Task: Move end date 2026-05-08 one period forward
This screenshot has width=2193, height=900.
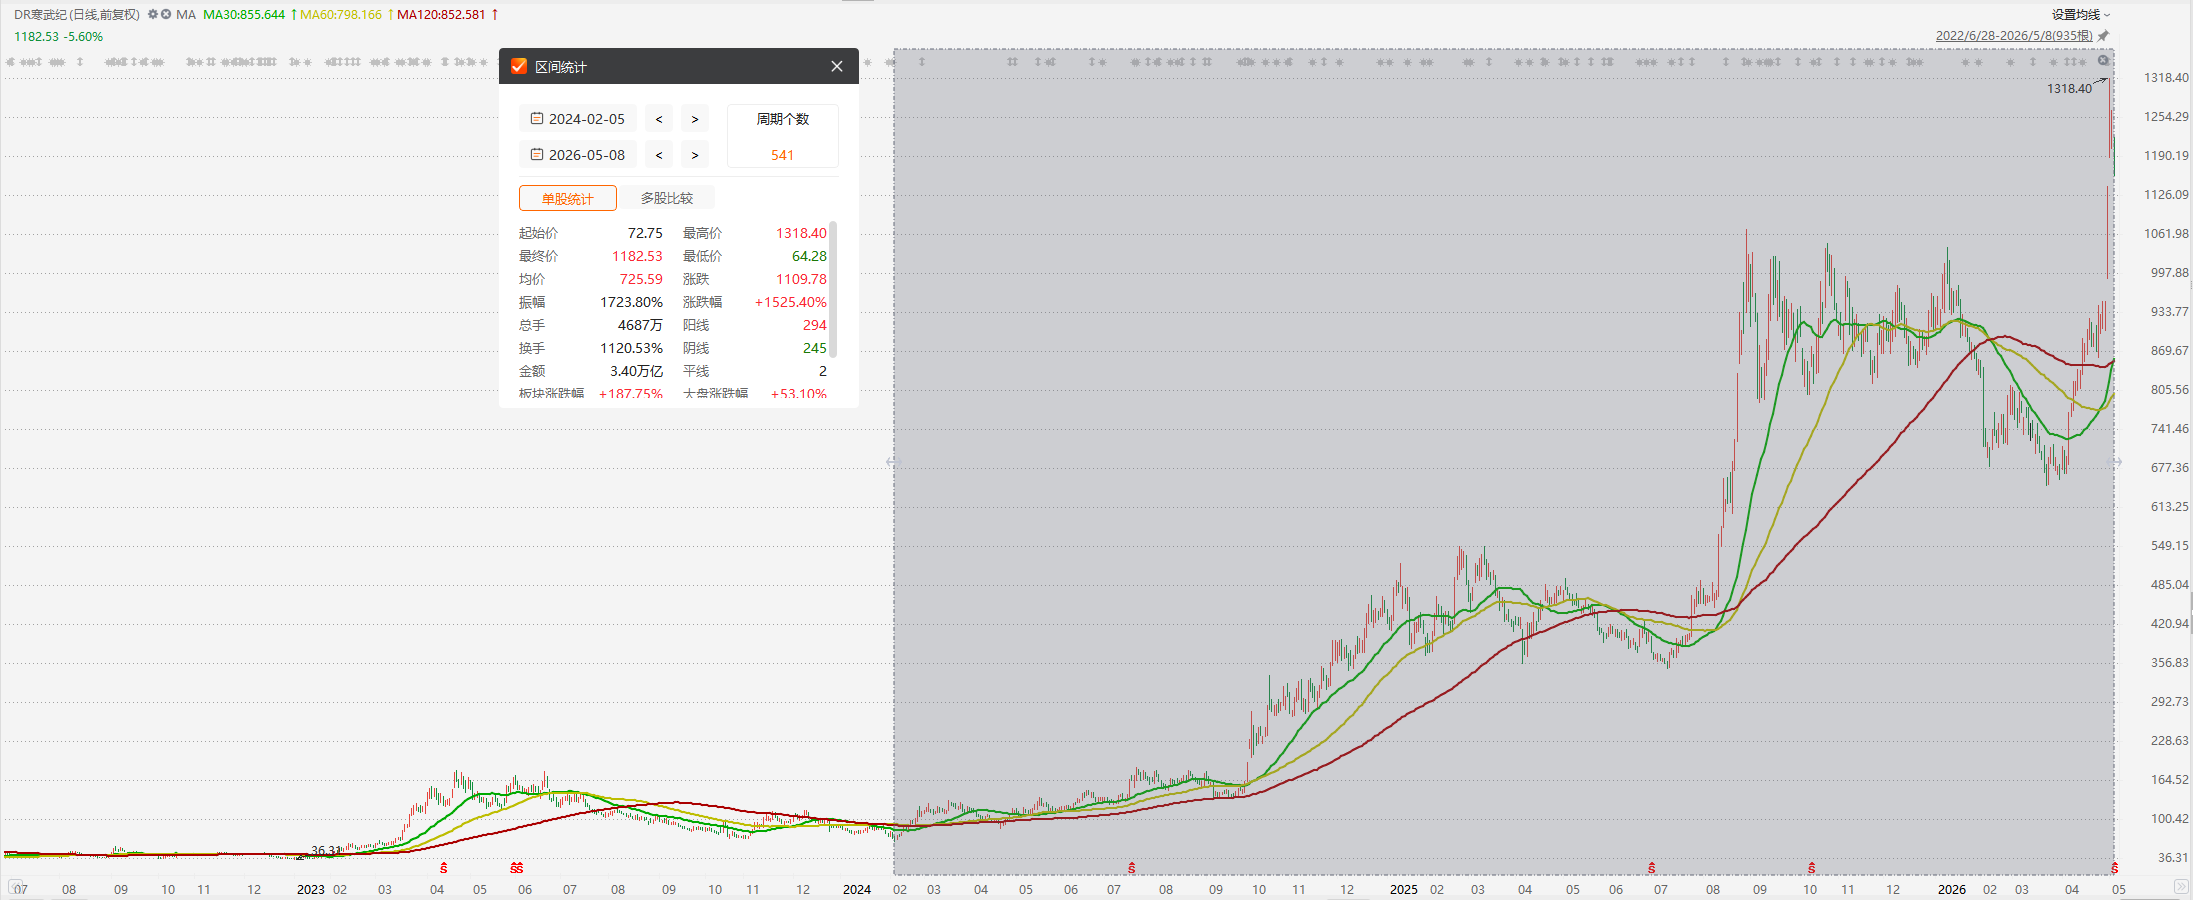Action: 695,155
